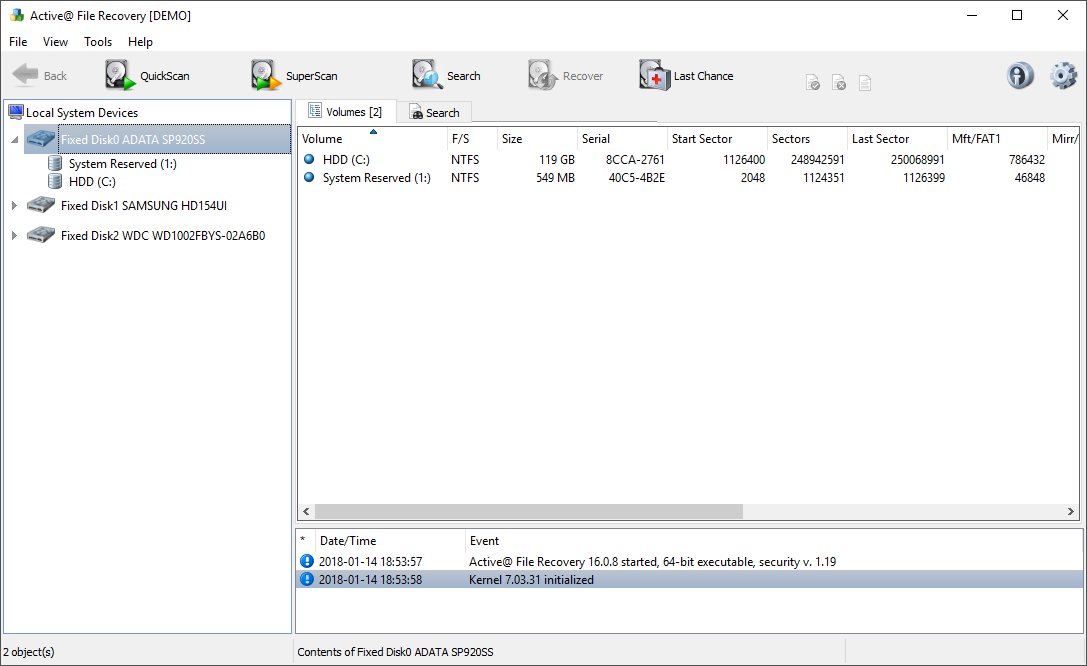Switch to the Search tab
This screenshot has height=666, width=1087.
[x=434, y=112]
